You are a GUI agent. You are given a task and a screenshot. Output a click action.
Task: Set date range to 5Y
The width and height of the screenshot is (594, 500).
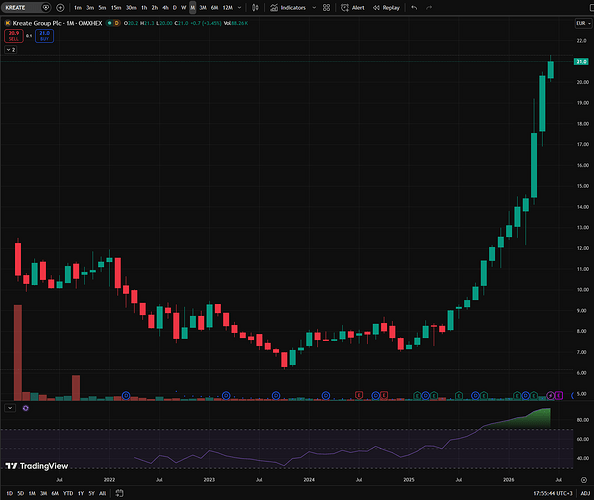click(91, 493)
